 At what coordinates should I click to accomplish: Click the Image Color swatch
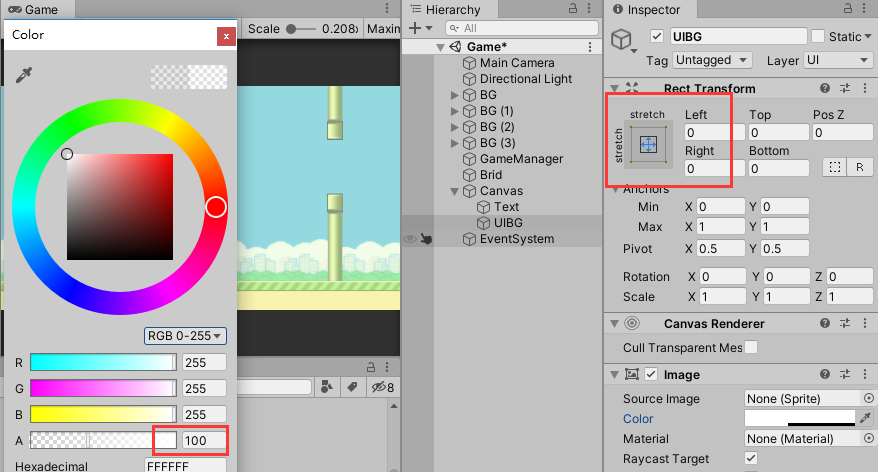pos(800,418)
